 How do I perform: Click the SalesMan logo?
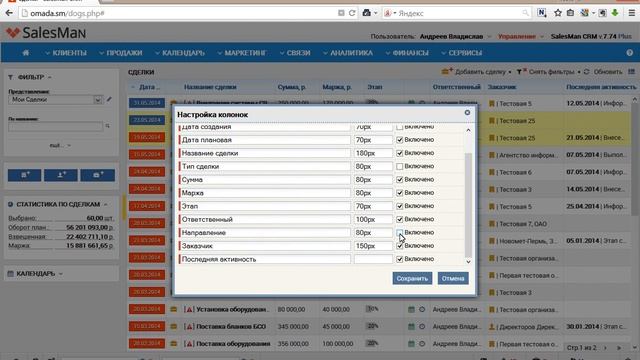tap(46, 33)
